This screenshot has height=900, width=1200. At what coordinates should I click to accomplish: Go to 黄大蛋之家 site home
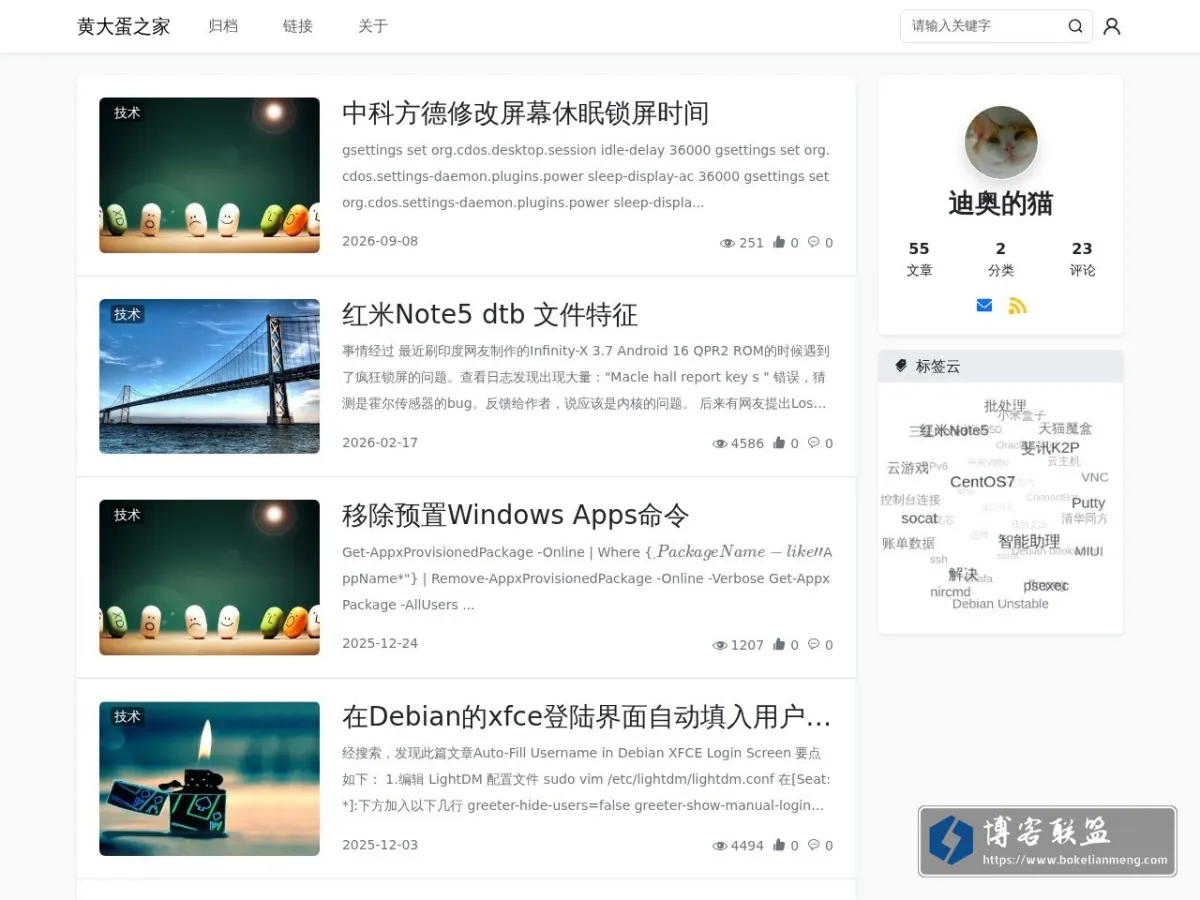pos(124,26)
